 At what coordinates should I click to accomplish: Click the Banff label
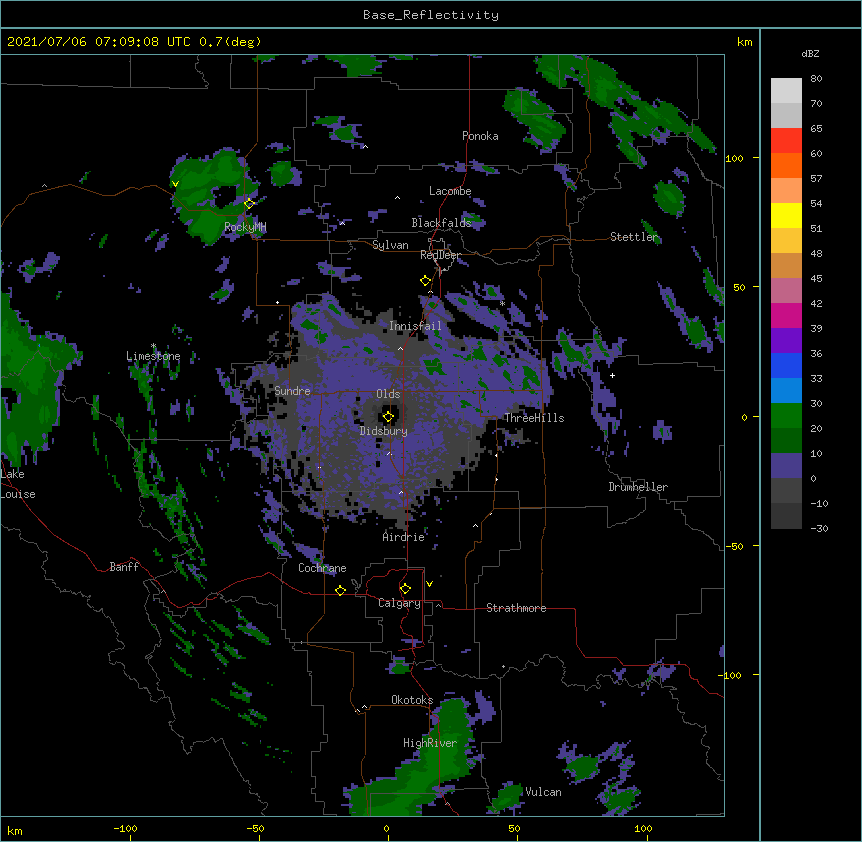(x=124, y=567)
